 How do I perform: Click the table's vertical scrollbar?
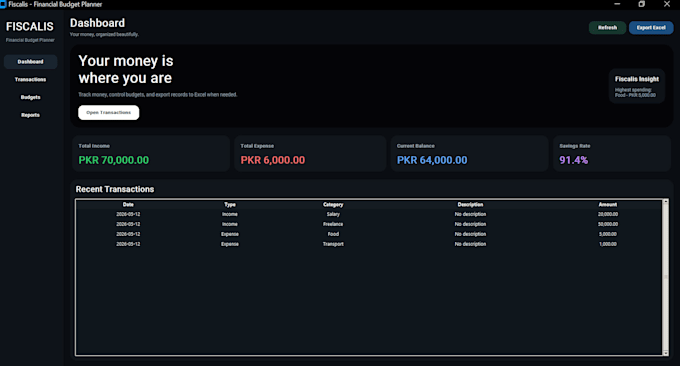click(665, 278)
